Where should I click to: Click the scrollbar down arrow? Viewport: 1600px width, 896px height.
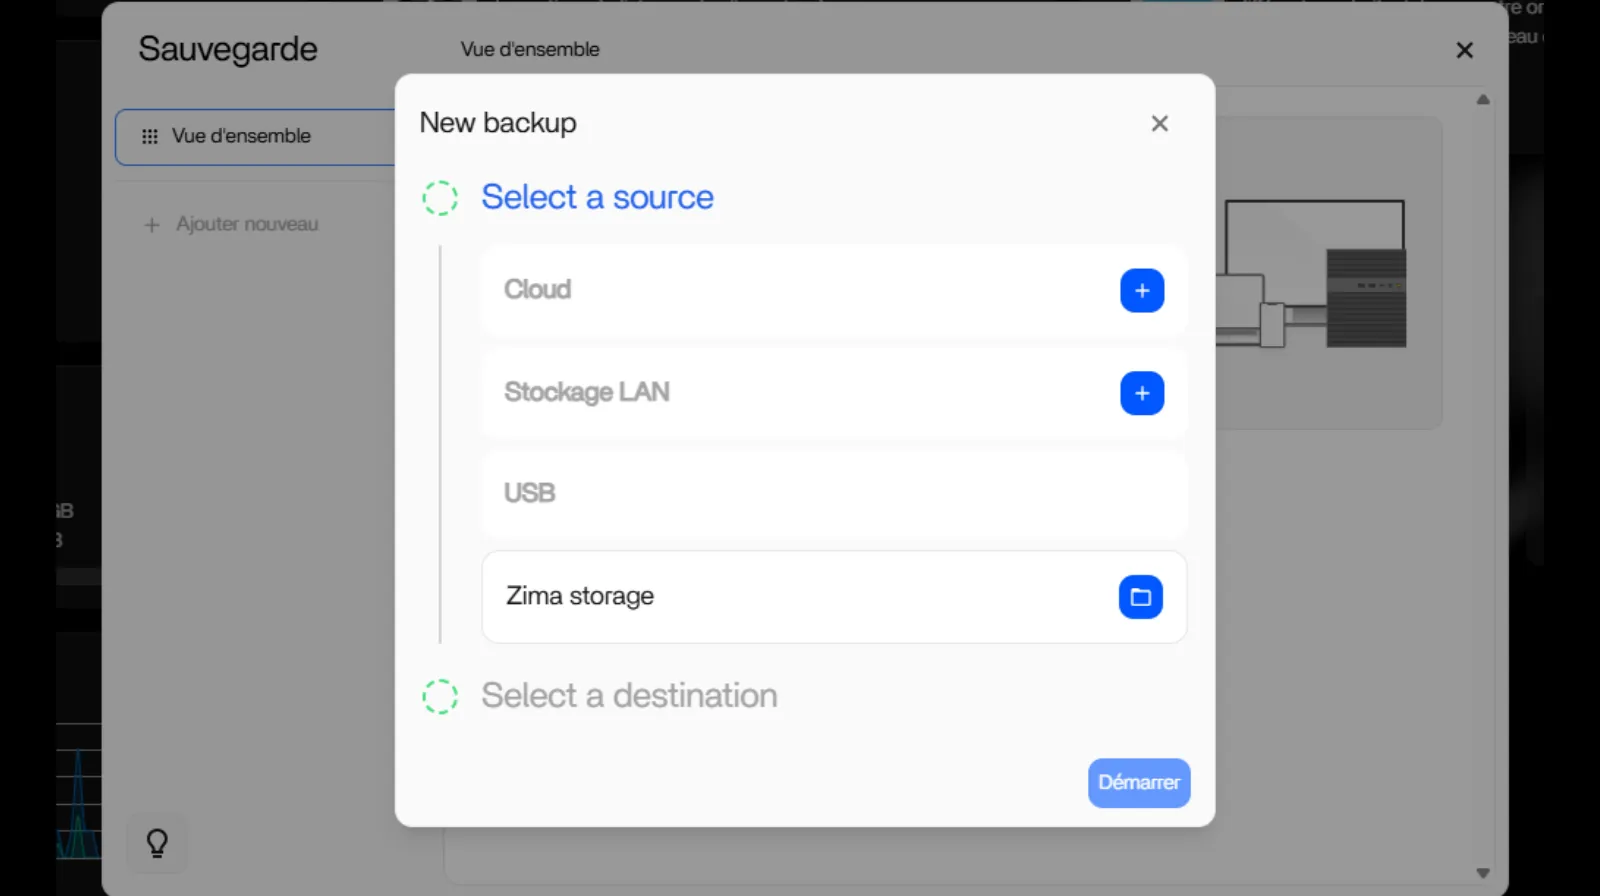[1483, 870]
